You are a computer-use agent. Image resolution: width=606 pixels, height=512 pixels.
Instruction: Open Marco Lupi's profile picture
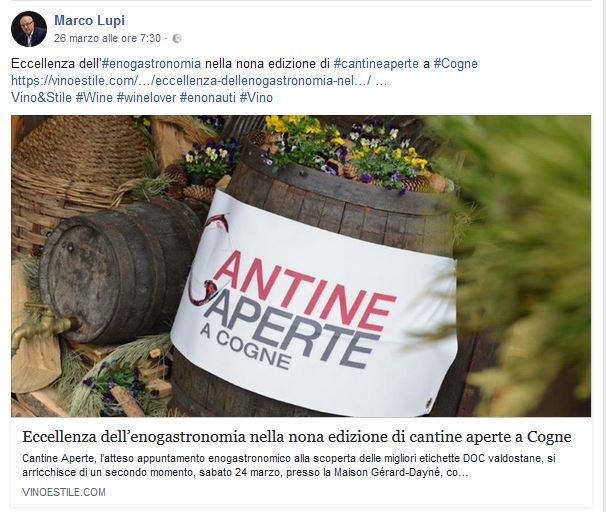click(29, 29)
